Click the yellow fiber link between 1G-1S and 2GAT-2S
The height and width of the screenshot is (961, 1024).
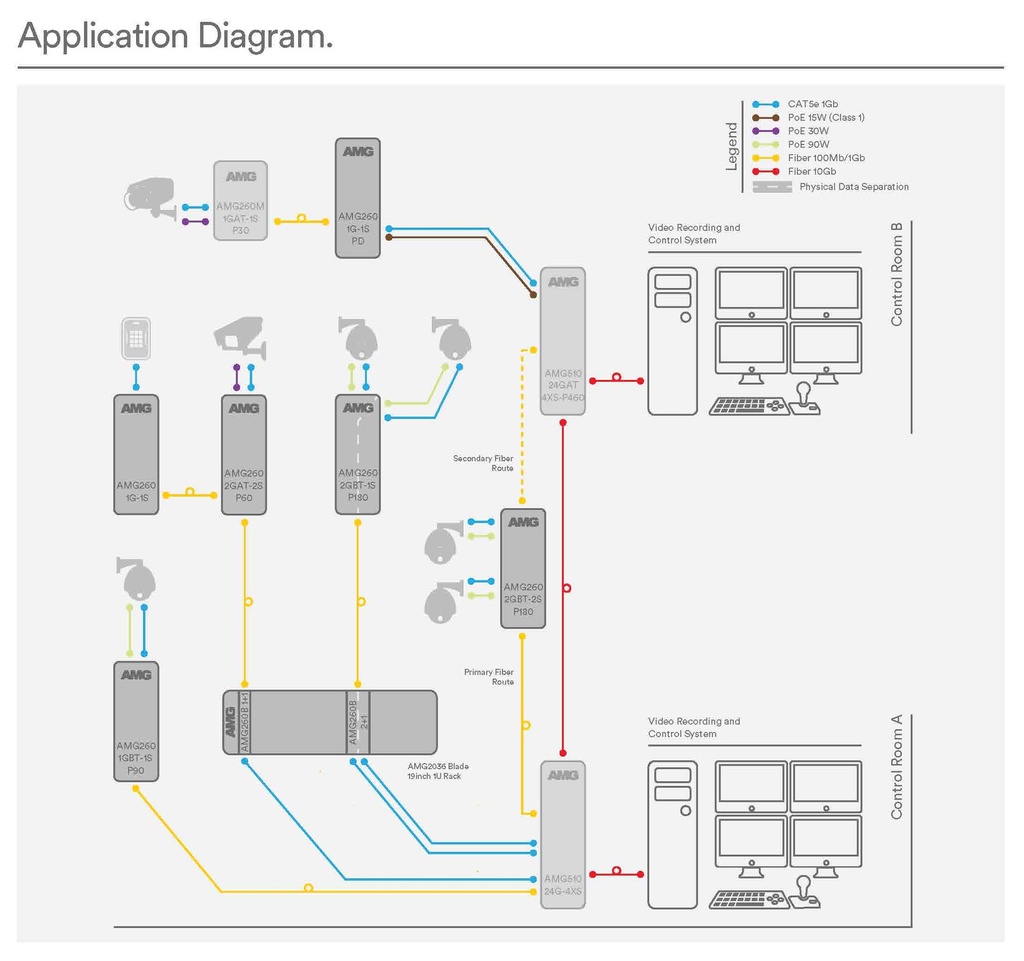pos(189,494)
